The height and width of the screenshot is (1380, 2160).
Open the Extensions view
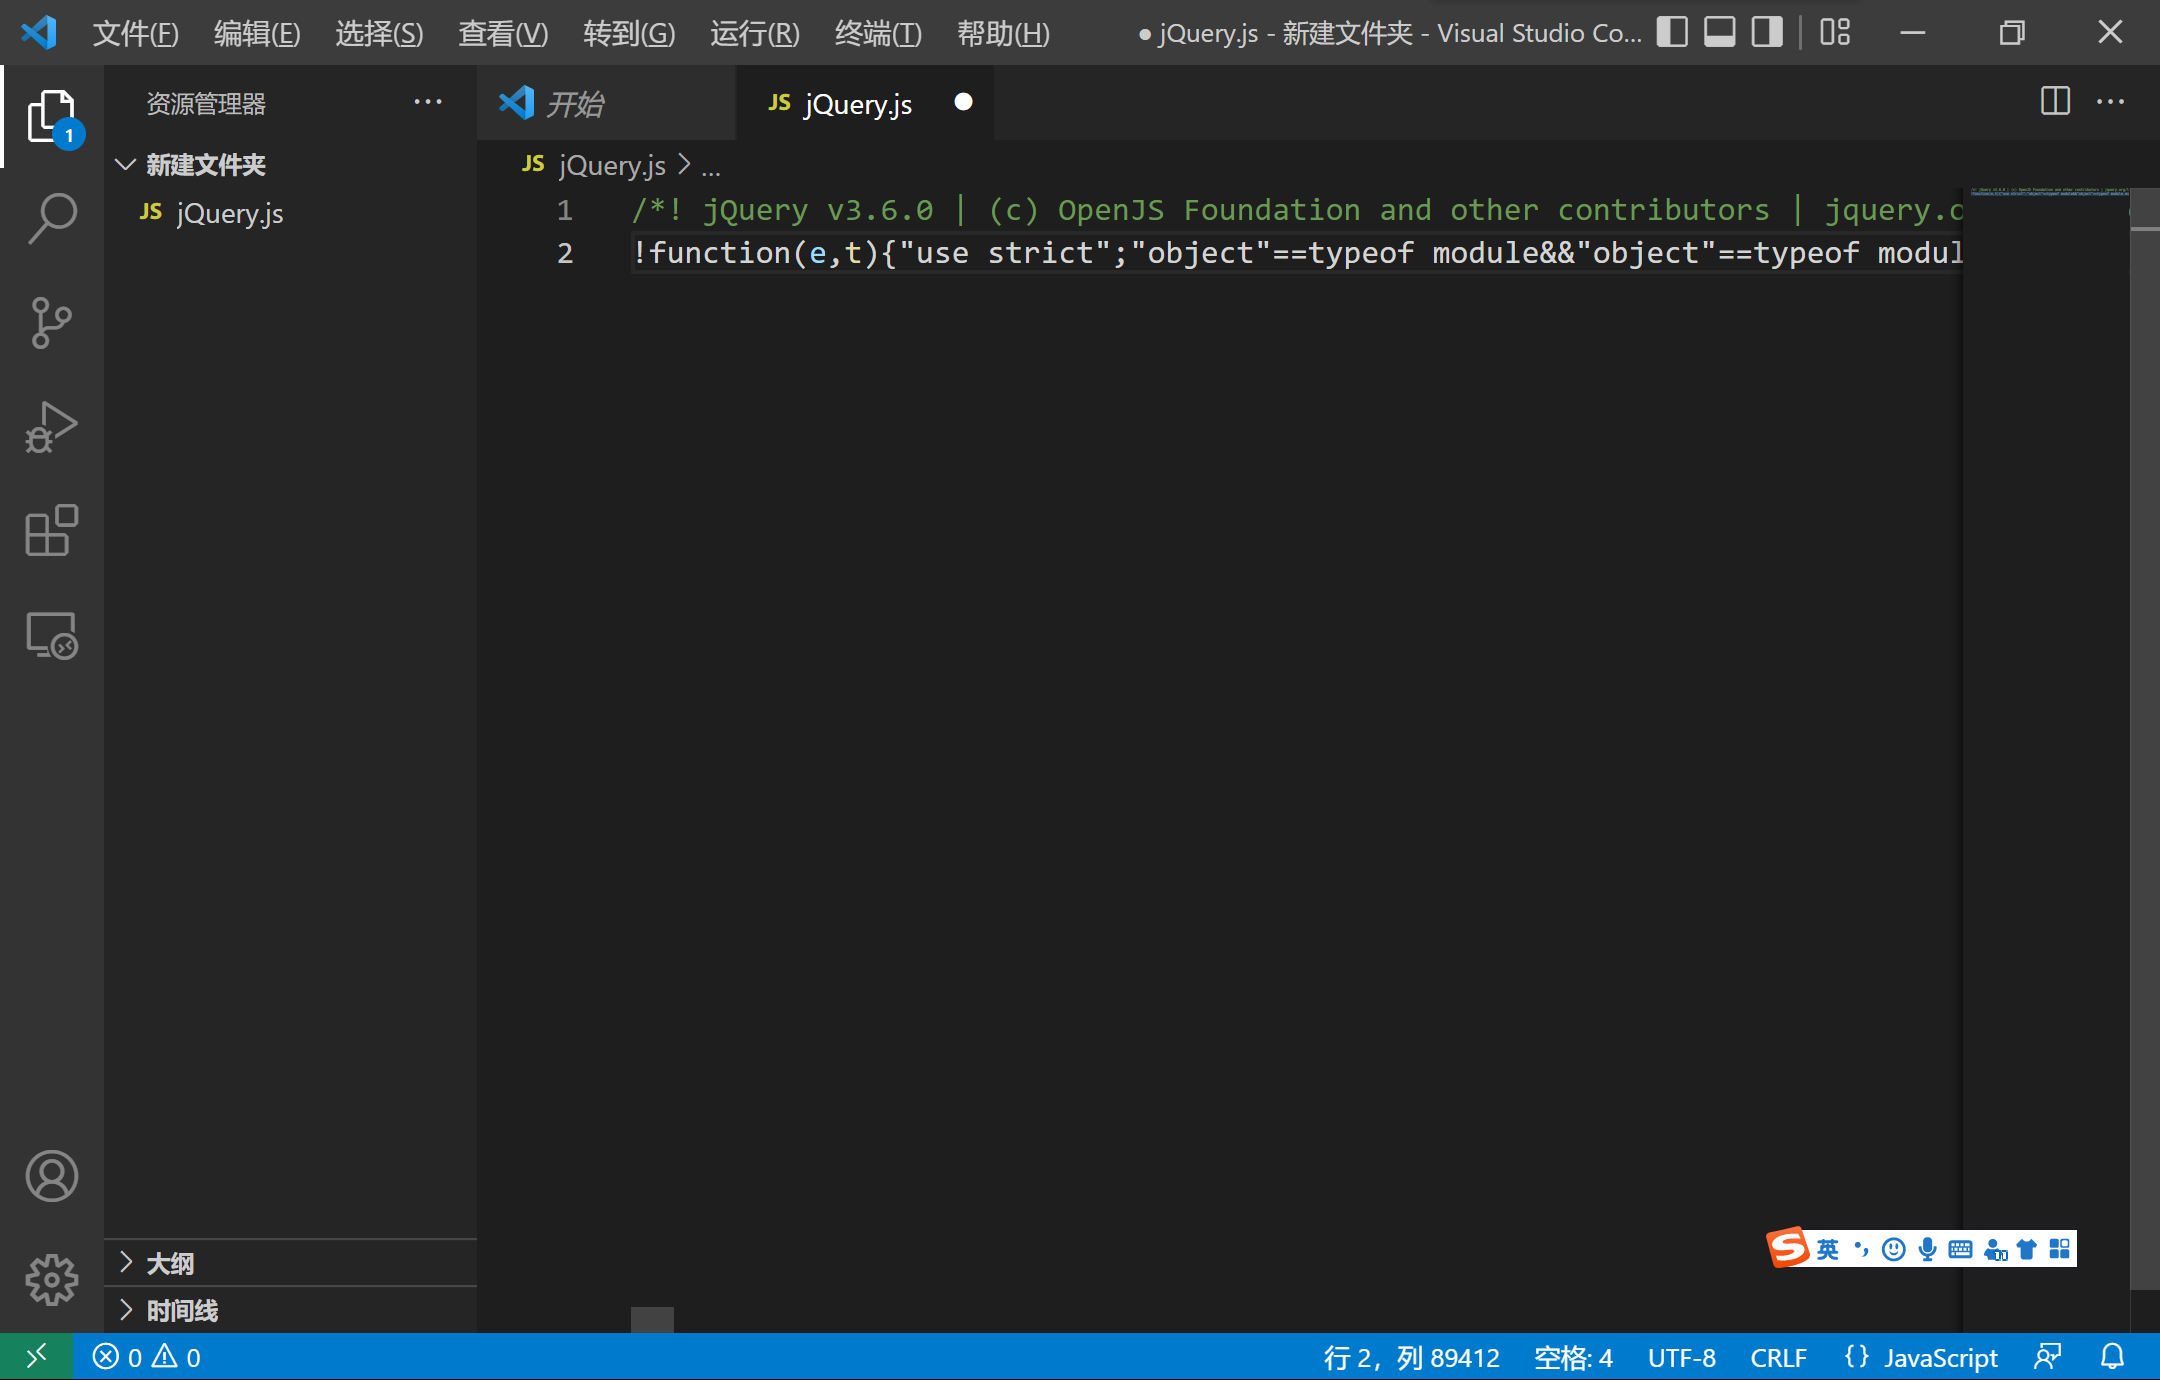click(x=52, y=531)
